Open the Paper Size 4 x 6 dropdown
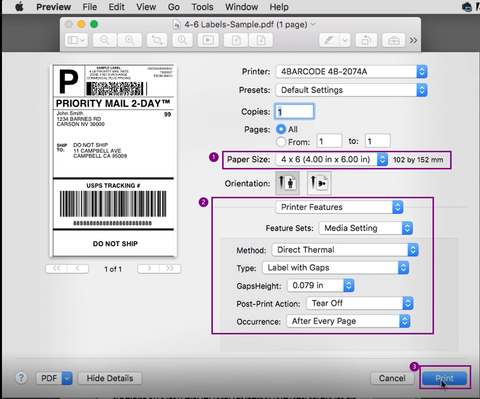Viewport: 480px width, 399px height. 332,159
